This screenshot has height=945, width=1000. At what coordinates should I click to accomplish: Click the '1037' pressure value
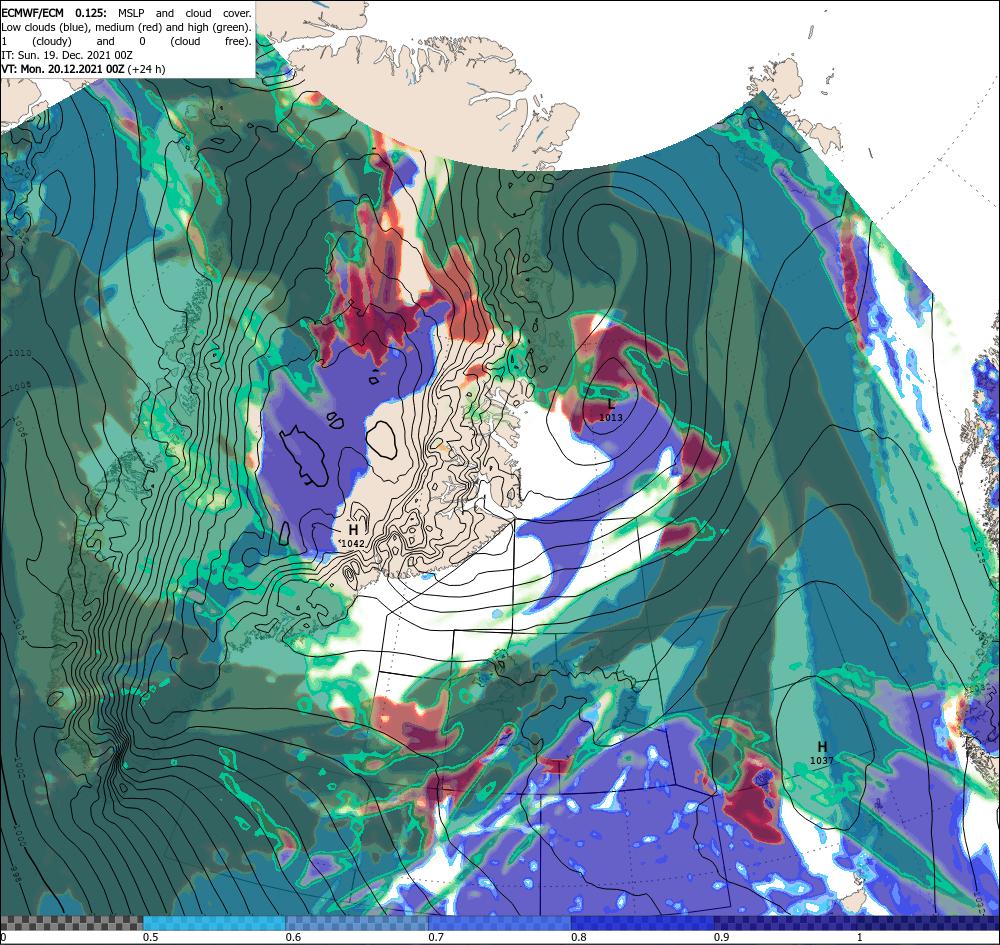coord(821,760)
